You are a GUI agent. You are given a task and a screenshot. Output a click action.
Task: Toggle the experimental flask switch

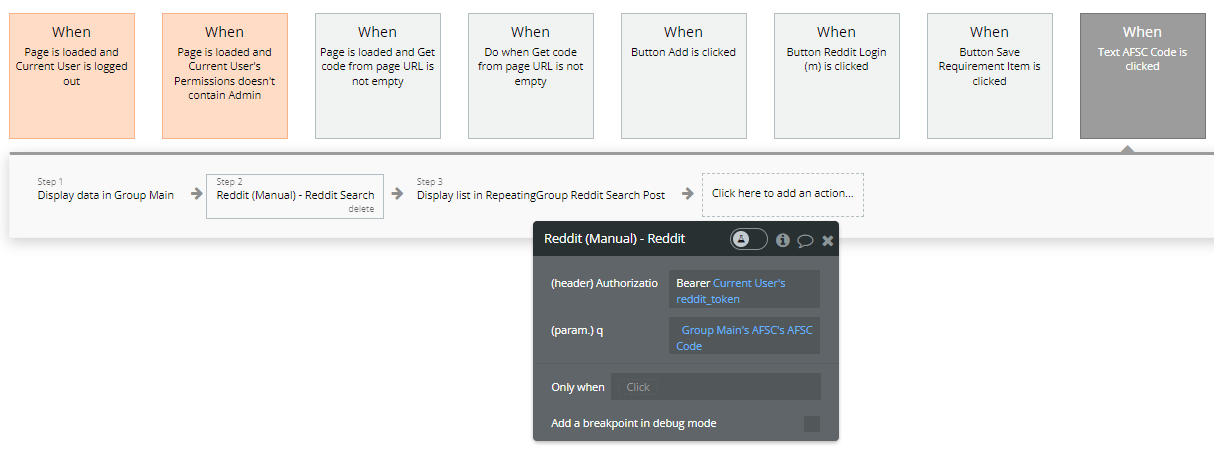point(749,239)
